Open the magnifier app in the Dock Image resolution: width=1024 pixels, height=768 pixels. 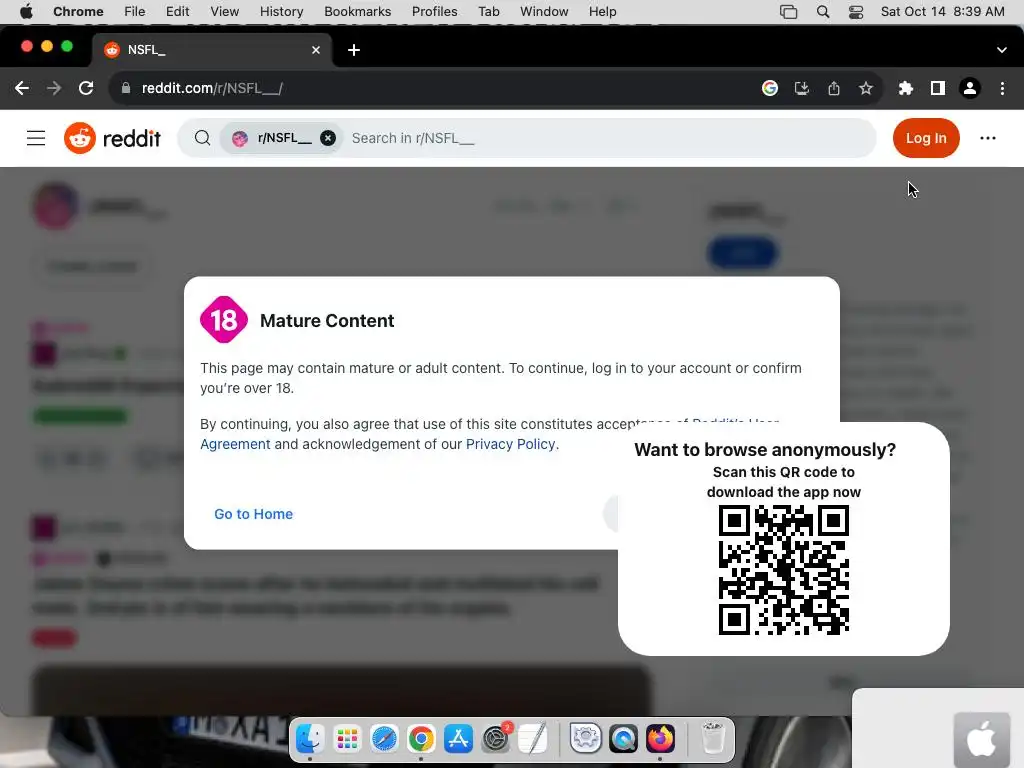[623, 739]
